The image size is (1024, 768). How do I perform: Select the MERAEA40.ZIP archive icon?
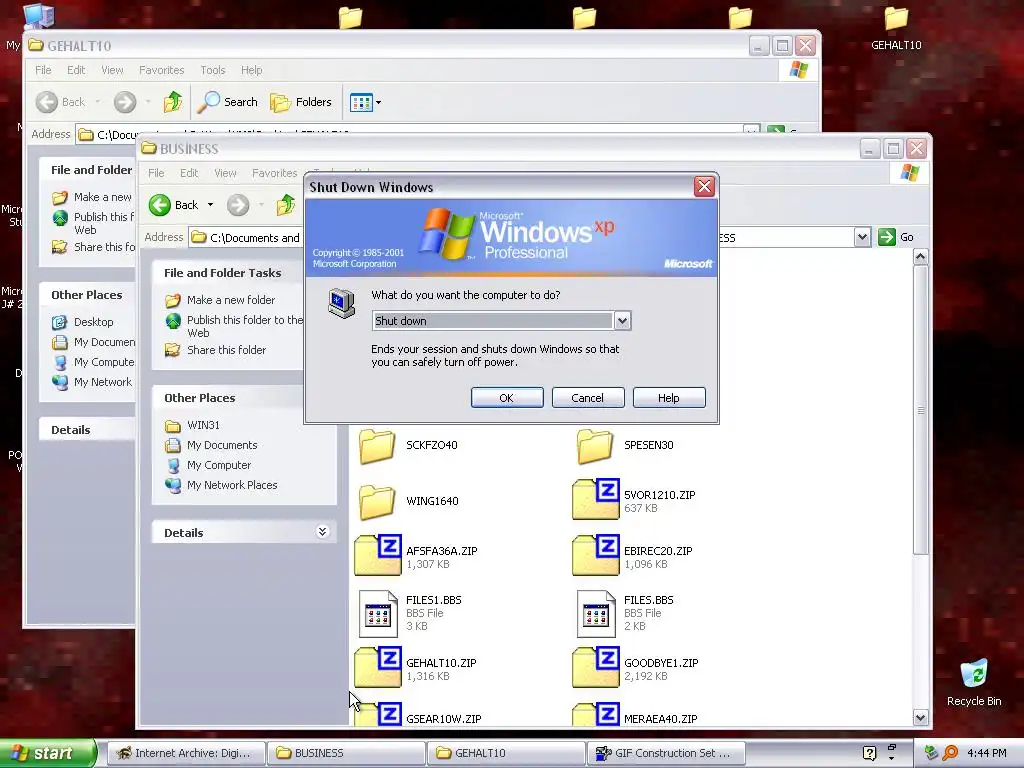595,714
